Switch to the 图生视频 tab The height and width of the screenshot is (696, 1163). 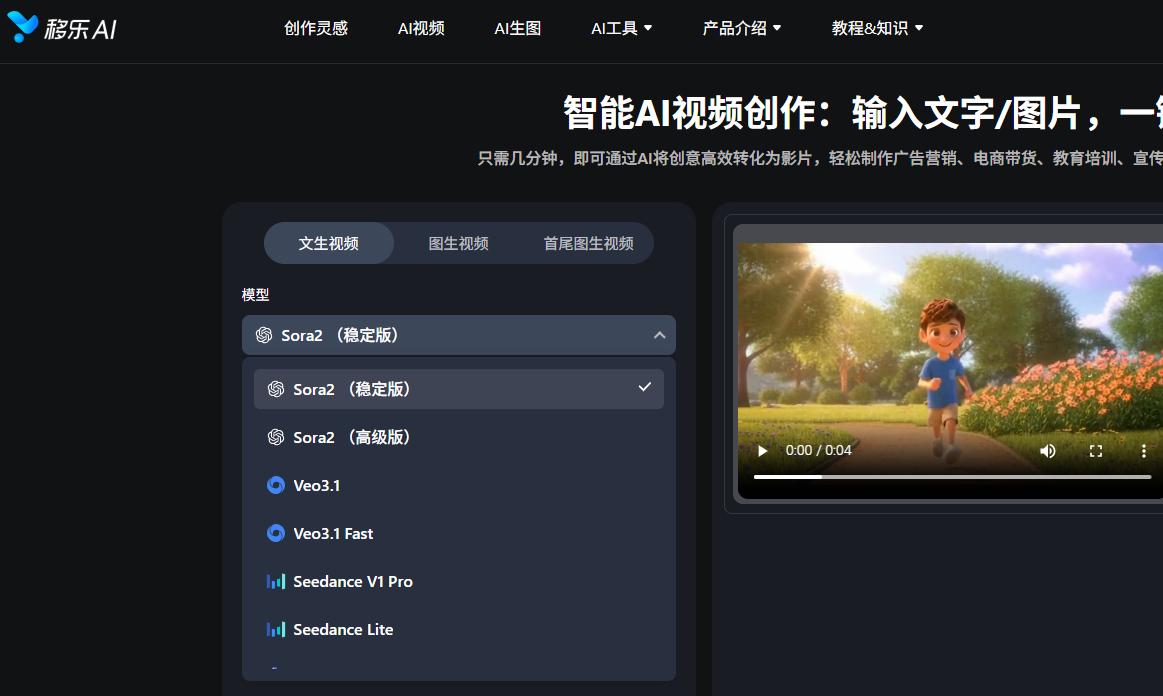(x=458, y=243)
